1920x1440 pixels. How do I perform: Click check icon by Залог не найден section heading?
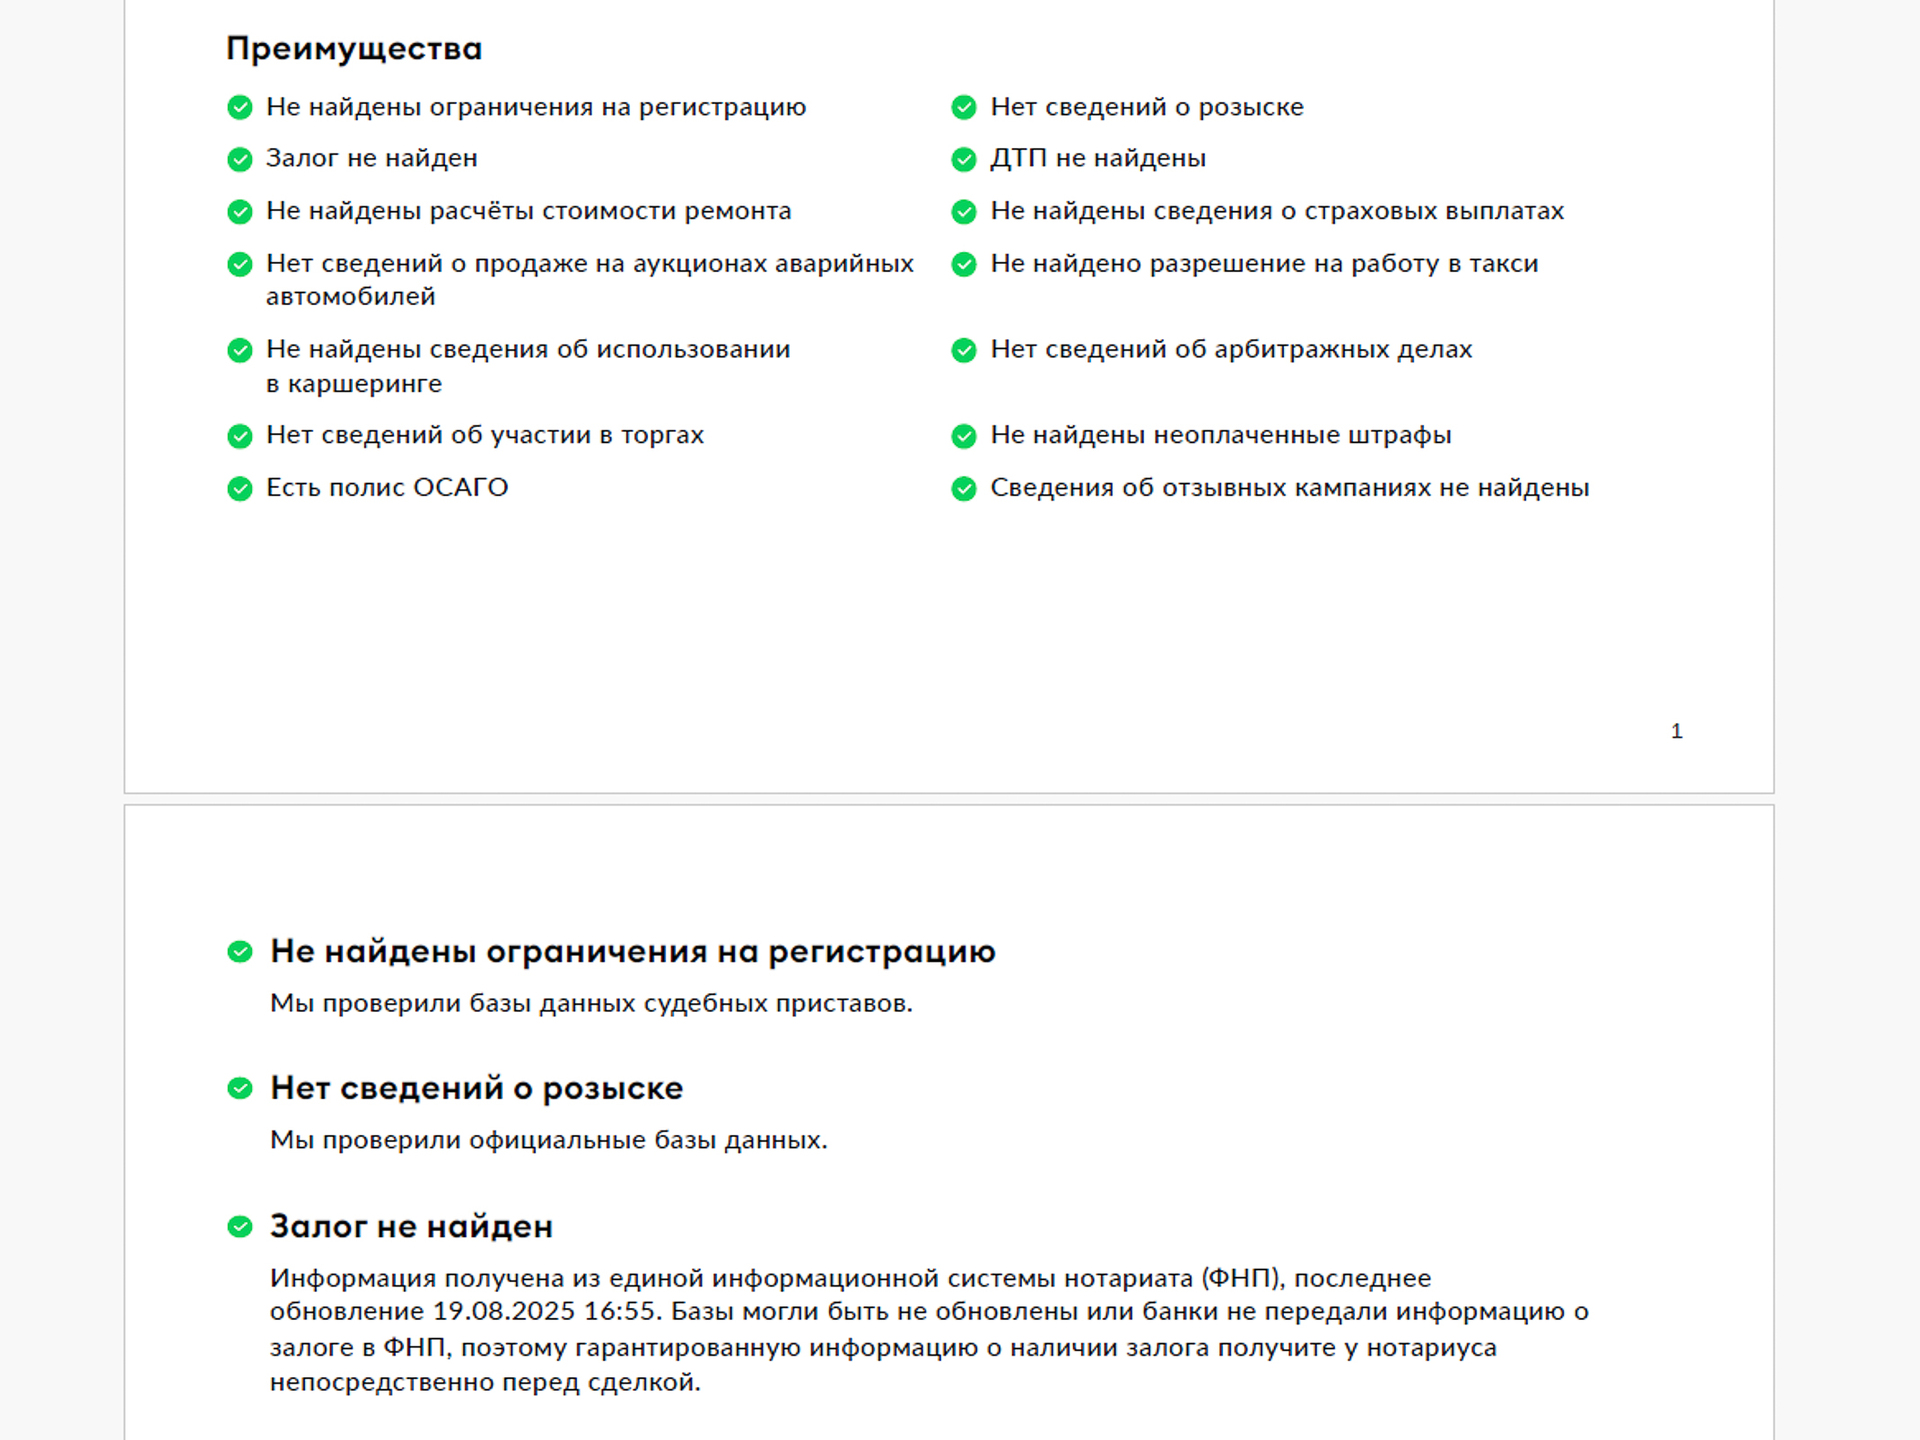pos(240,1226)
